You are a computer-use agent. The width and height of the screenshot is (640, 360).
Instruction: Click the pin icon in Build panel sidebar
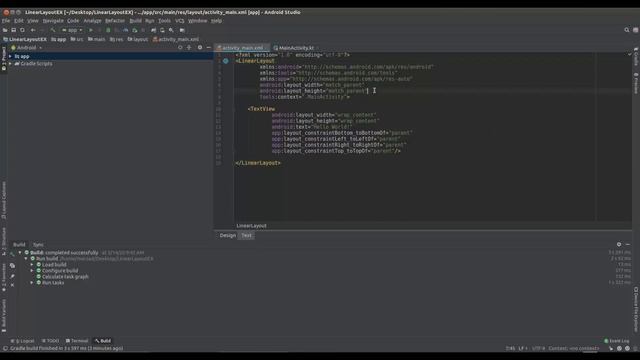[12, 276]
